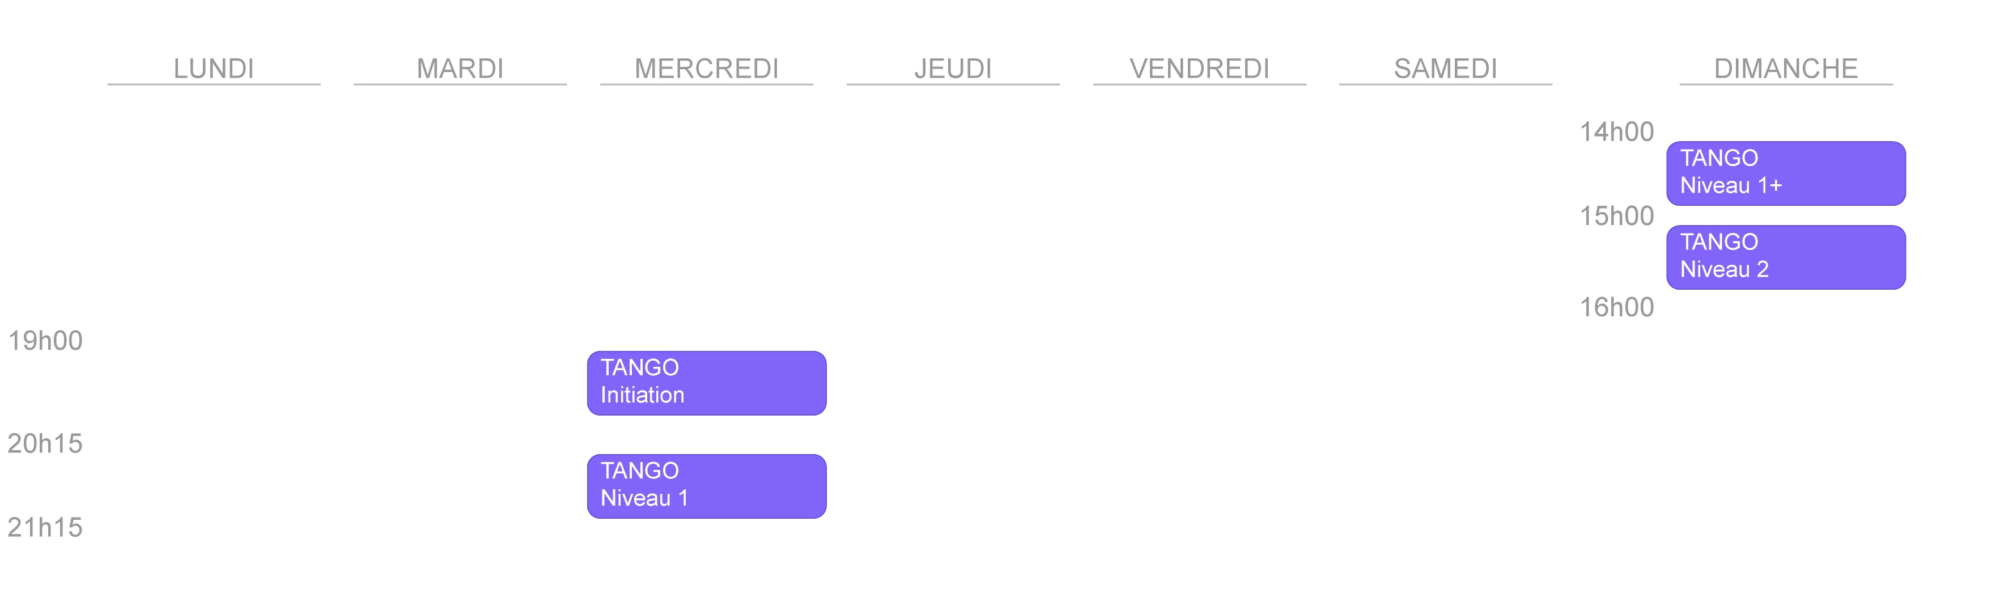Select the 15h00 Sunday time marker

(1616, 216)
